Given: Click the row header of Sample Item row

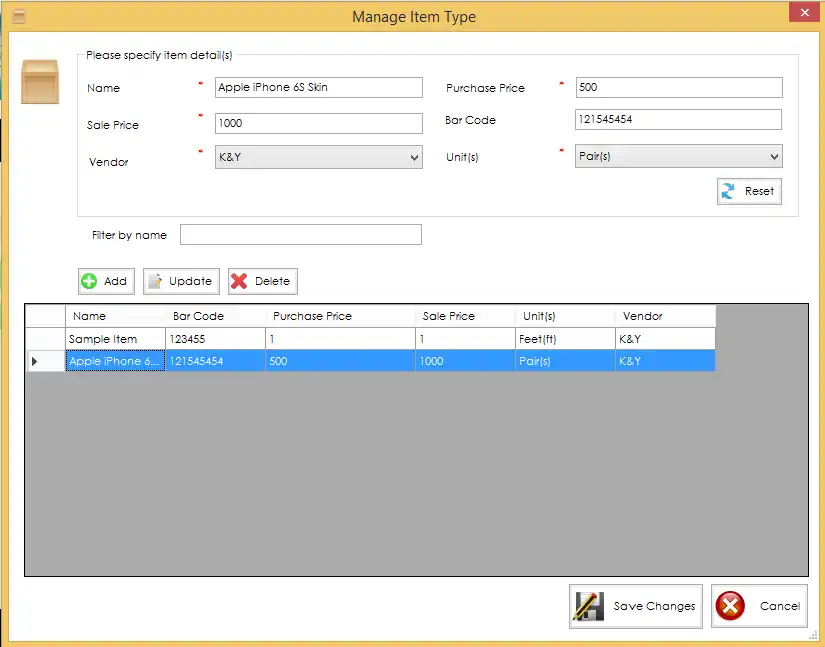Looking at the screenshot, I should [45, 339].
